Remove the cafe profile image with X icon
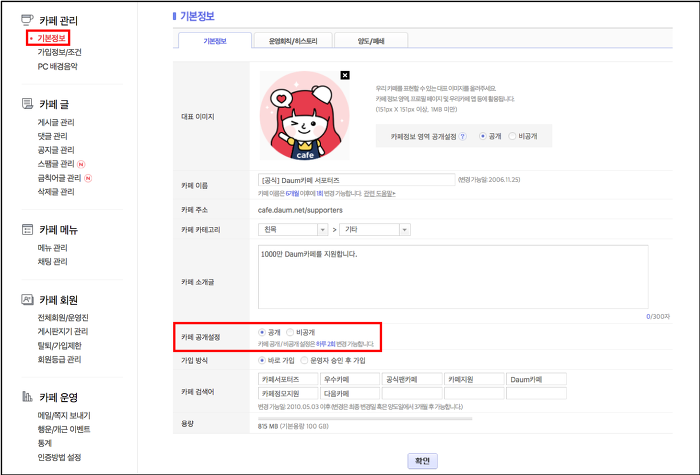Viewport: 700px width, 475px height. (x=345, y=75)
